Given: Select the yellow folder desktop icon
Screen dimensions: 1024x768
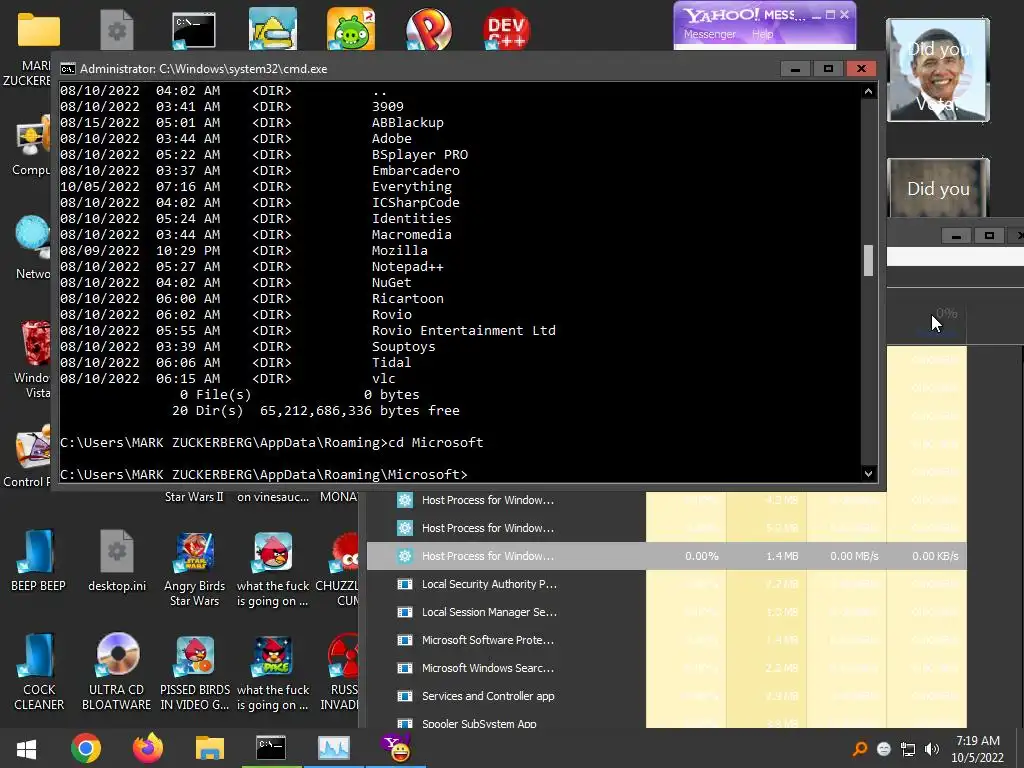Looking at the screenshot, I should (39, 30).
